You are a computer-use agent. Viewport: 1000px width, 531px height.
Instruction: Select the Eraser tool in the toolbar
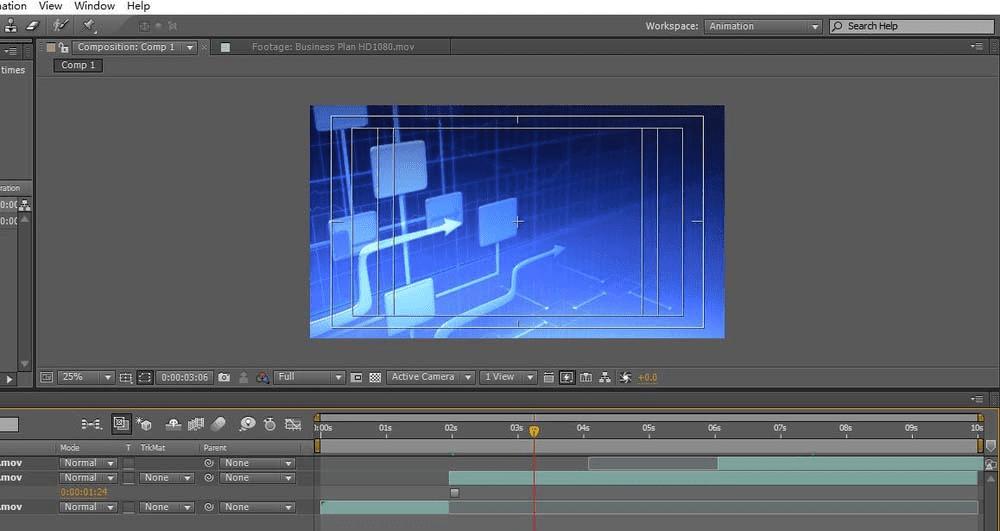pyautogui.click(x=30, y=25)
